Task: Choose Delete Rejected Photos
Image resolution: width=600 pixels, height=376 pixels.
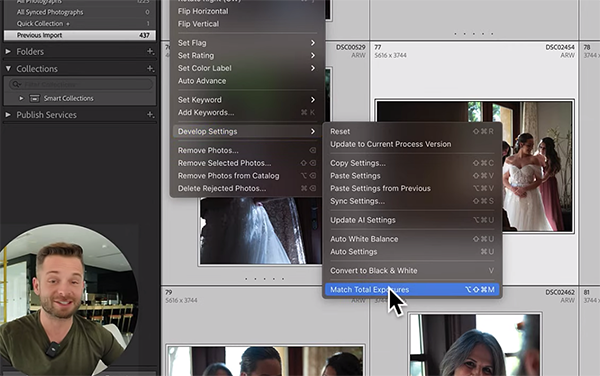Action: click(x=246, y=188)
